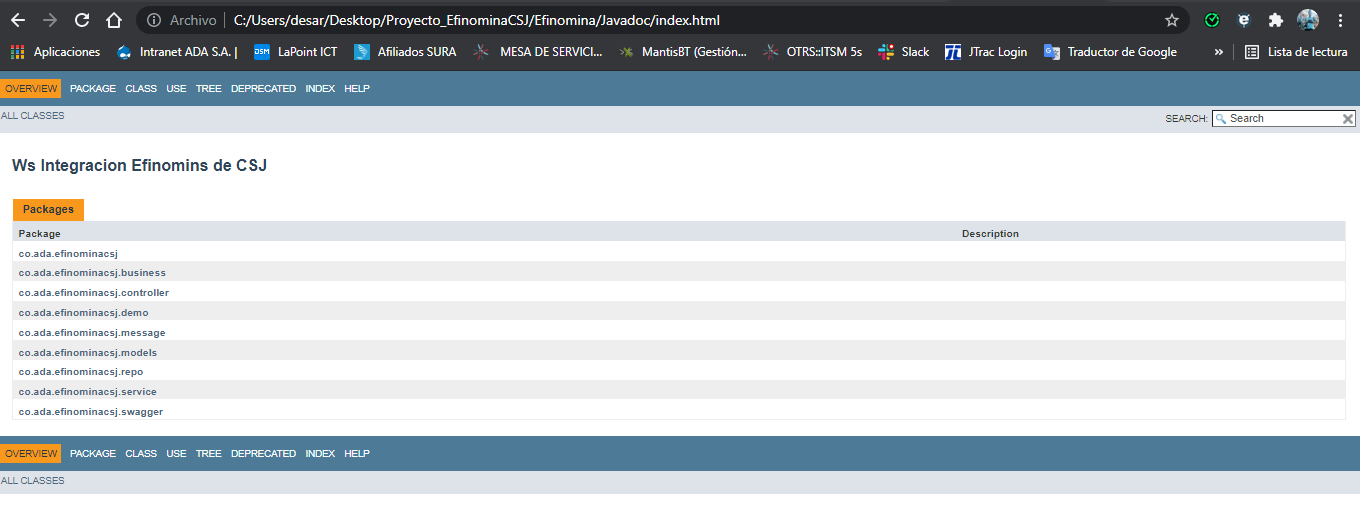The image size is (1364, 532).
Task: Bookmark this page with the star icon
Action: (1172, 20)
